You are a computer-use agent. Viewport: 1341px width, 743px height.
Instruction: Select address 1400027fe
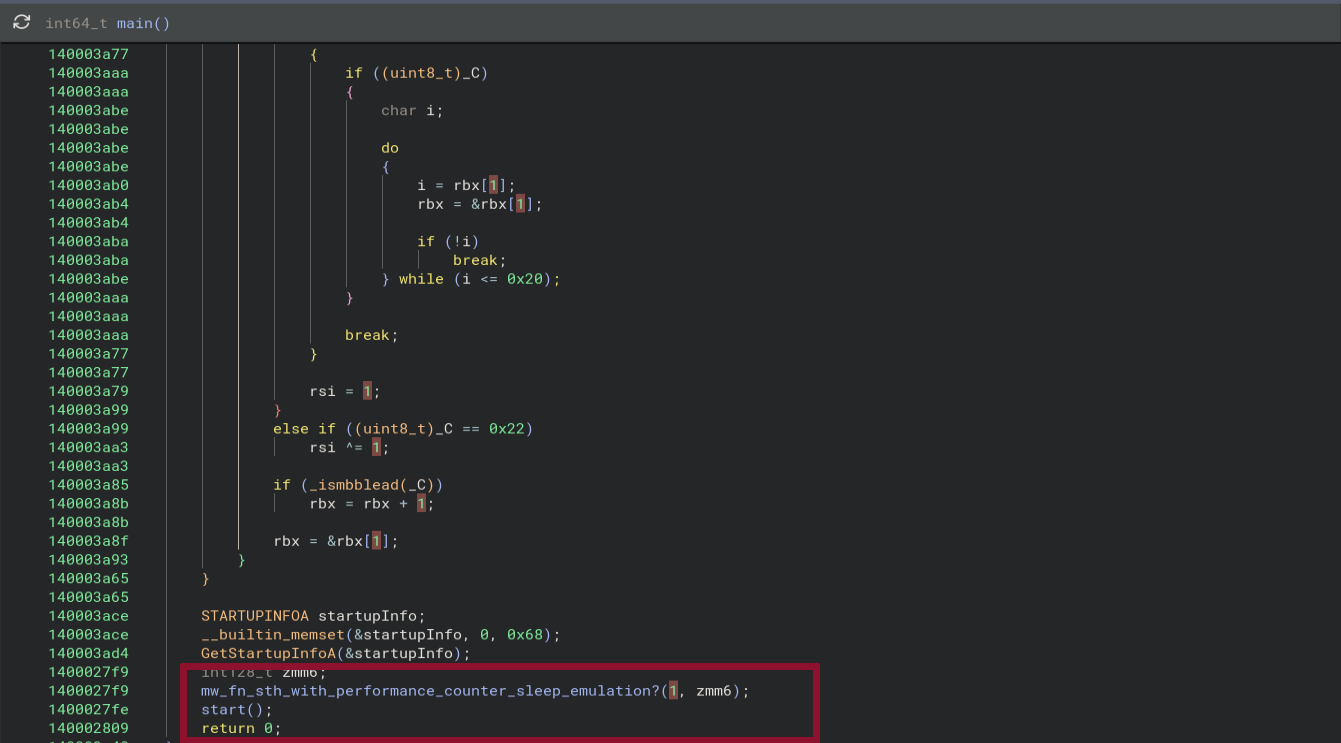88,710
